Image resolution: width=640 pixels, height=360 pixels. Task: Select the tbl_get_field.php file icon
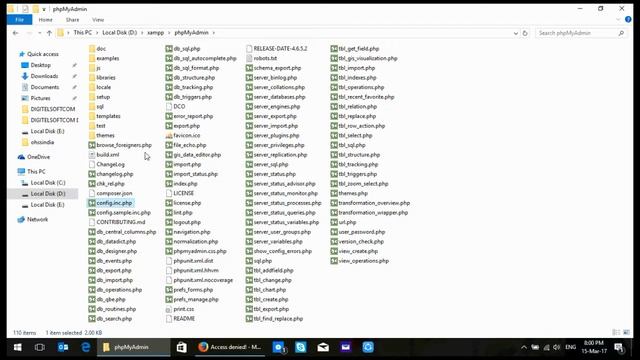[334, 49]
